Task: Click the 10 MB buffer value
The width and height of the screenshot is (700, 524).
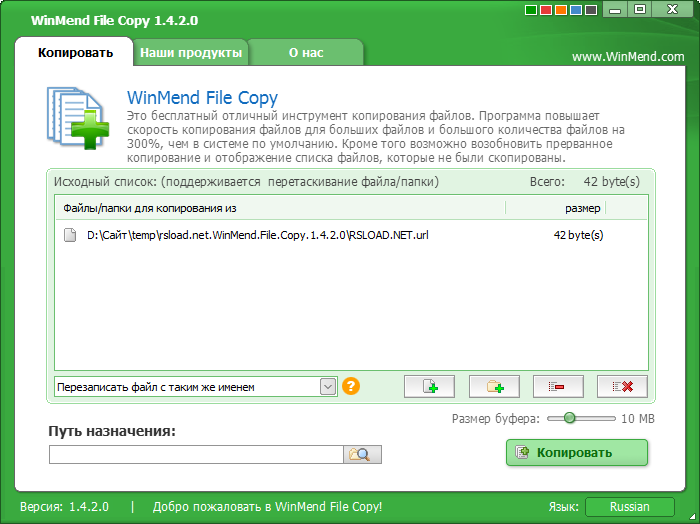Action: coord(638,419)
